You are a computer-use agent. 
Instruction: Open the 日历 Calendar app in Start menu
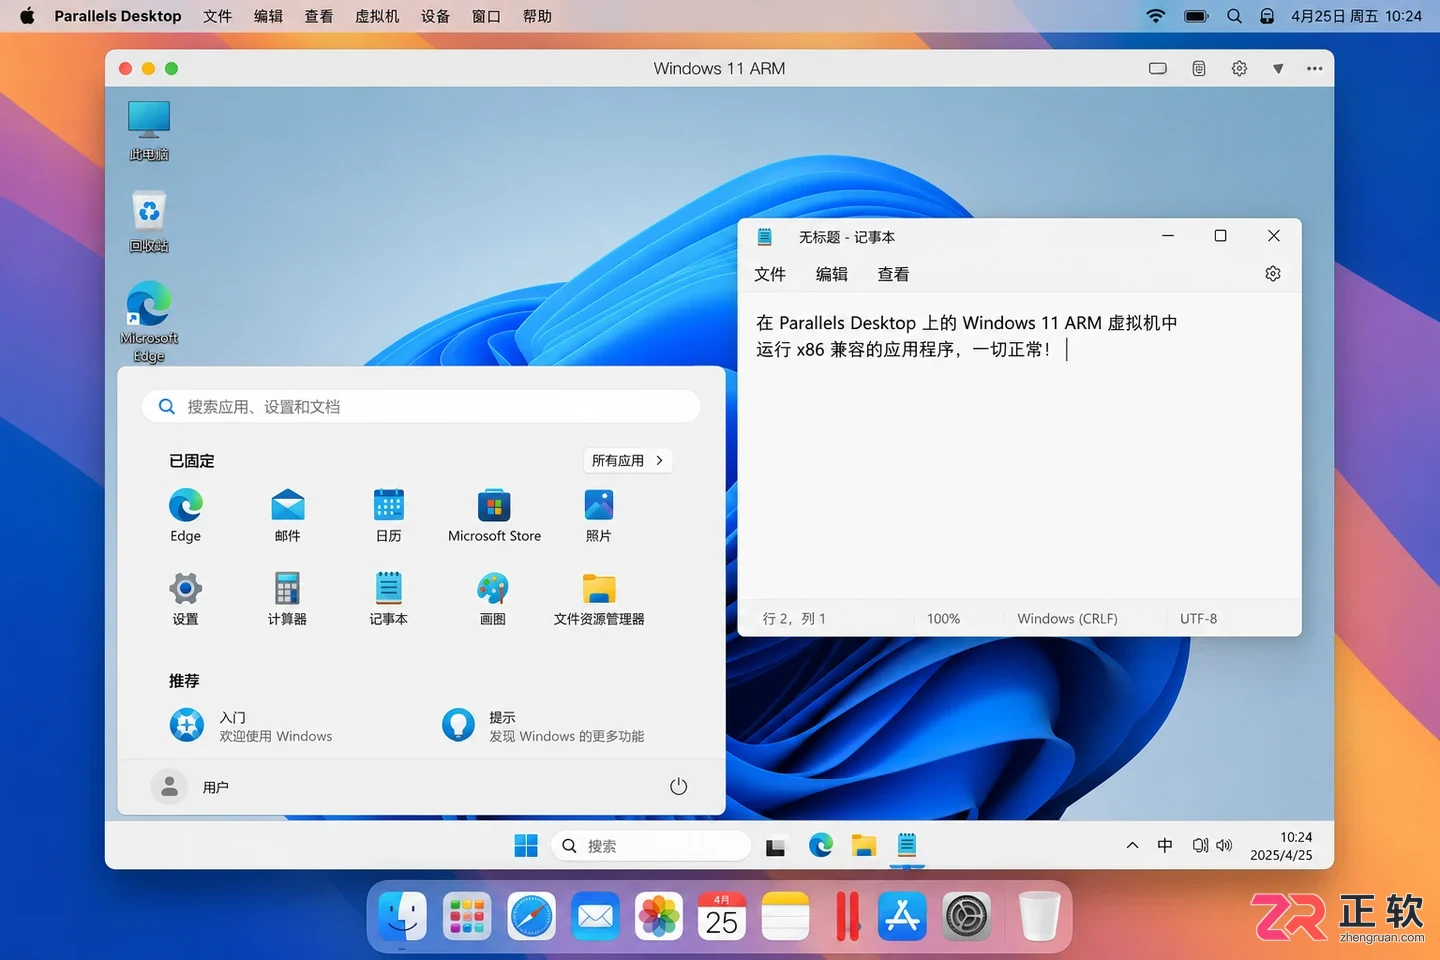(x=388, y=514)
